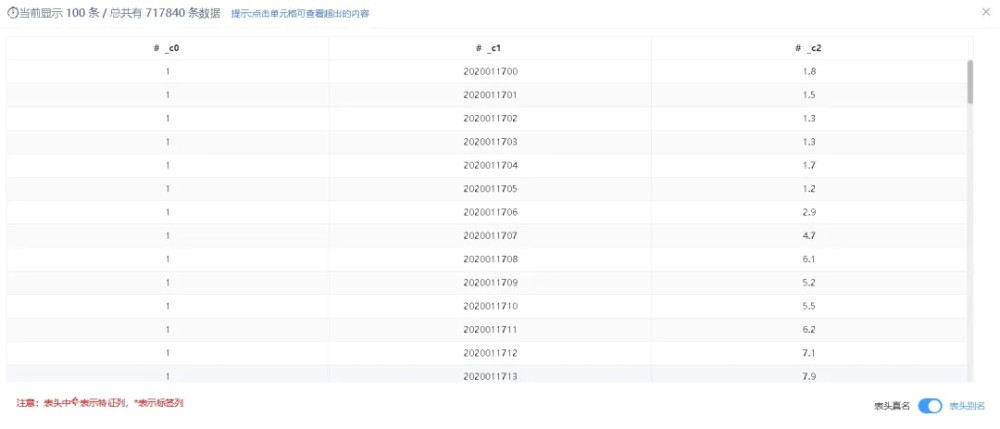Click the cell 2020011707
Viewport: 1000px width, 429px height.
click(x=490, y=236)
